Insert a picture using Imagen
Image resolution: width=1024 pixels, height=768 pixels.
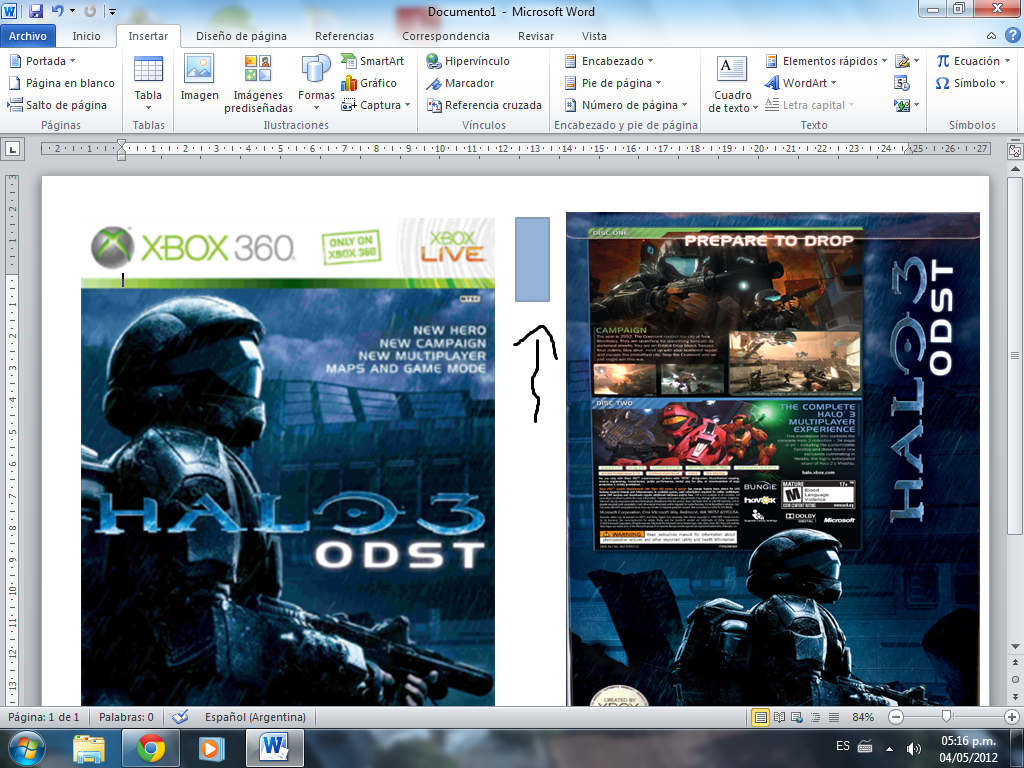point(199,78)
